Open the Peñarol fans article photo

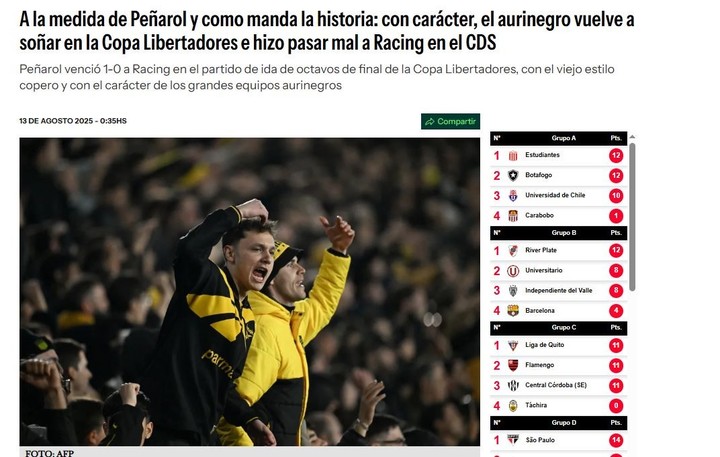click(250, 292)
